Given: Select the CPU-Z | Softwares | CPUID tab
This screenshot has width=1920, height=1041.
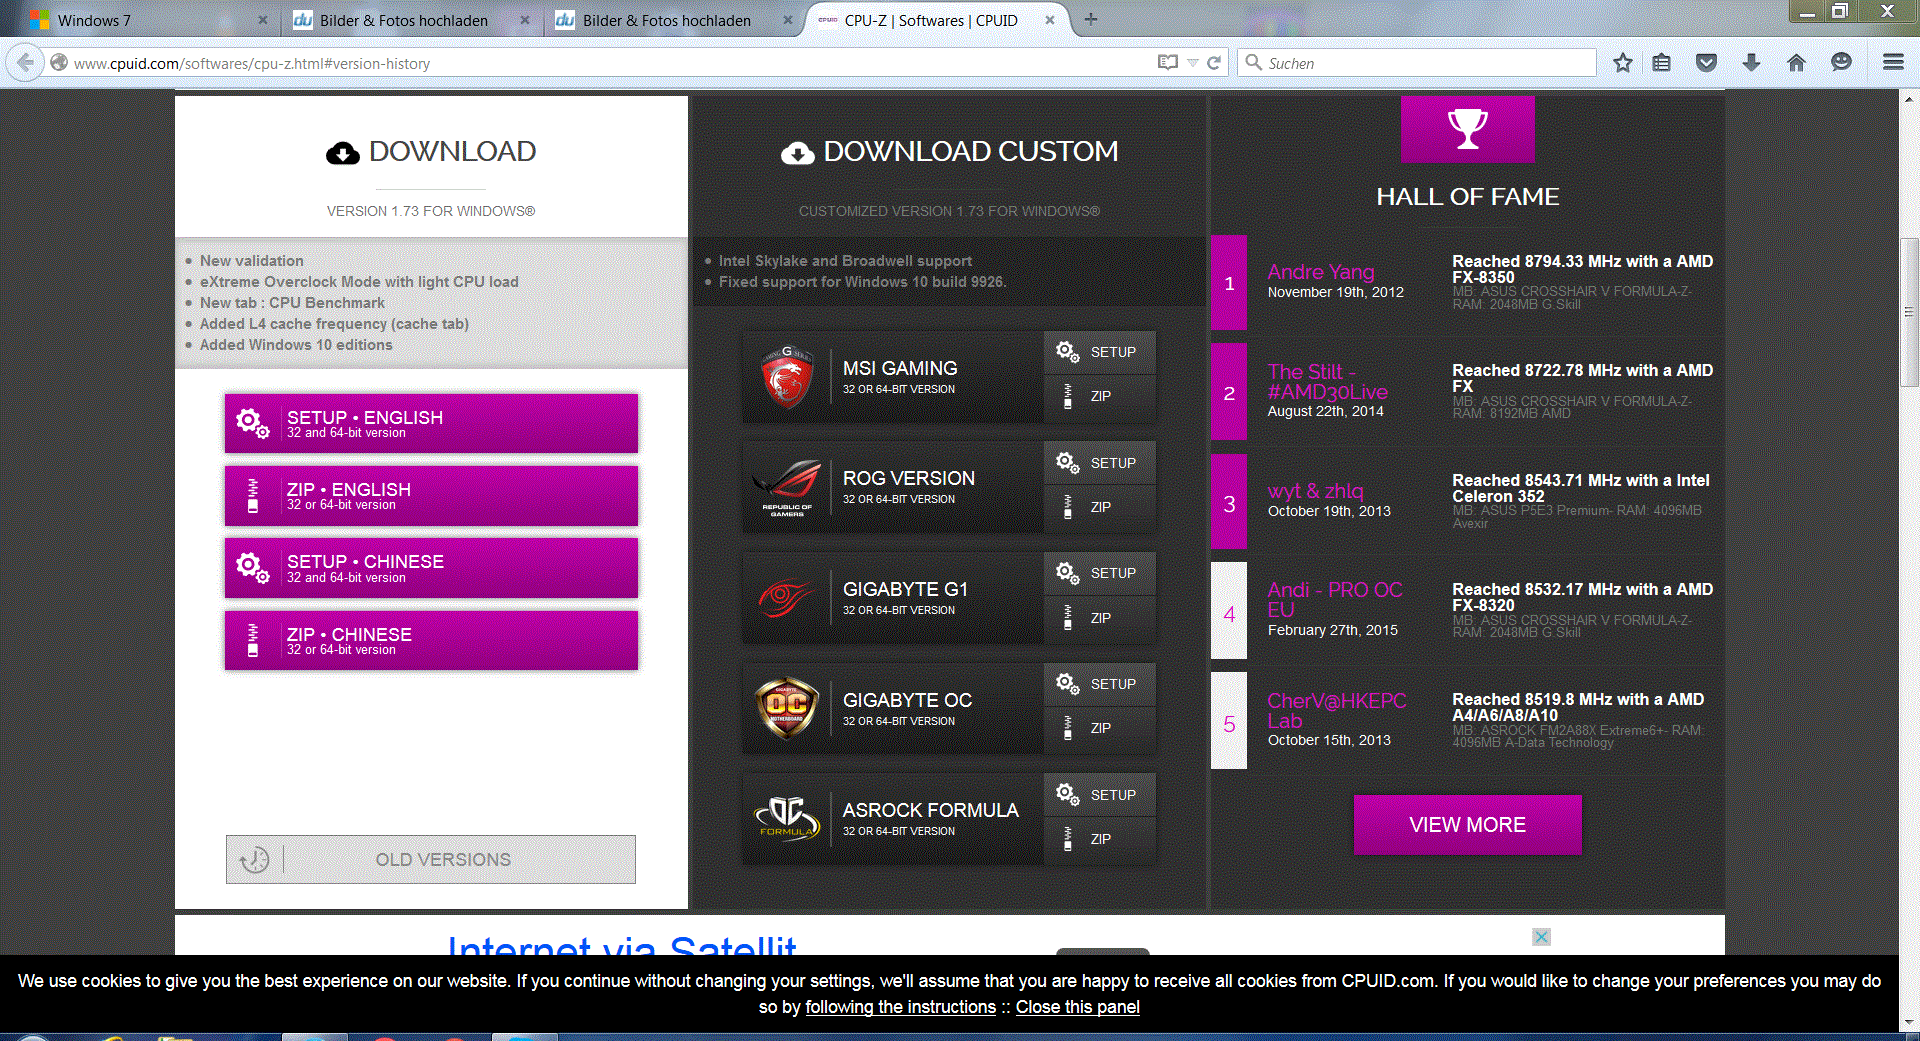Looking at the screenshot, I should click(x=935, y=20).
